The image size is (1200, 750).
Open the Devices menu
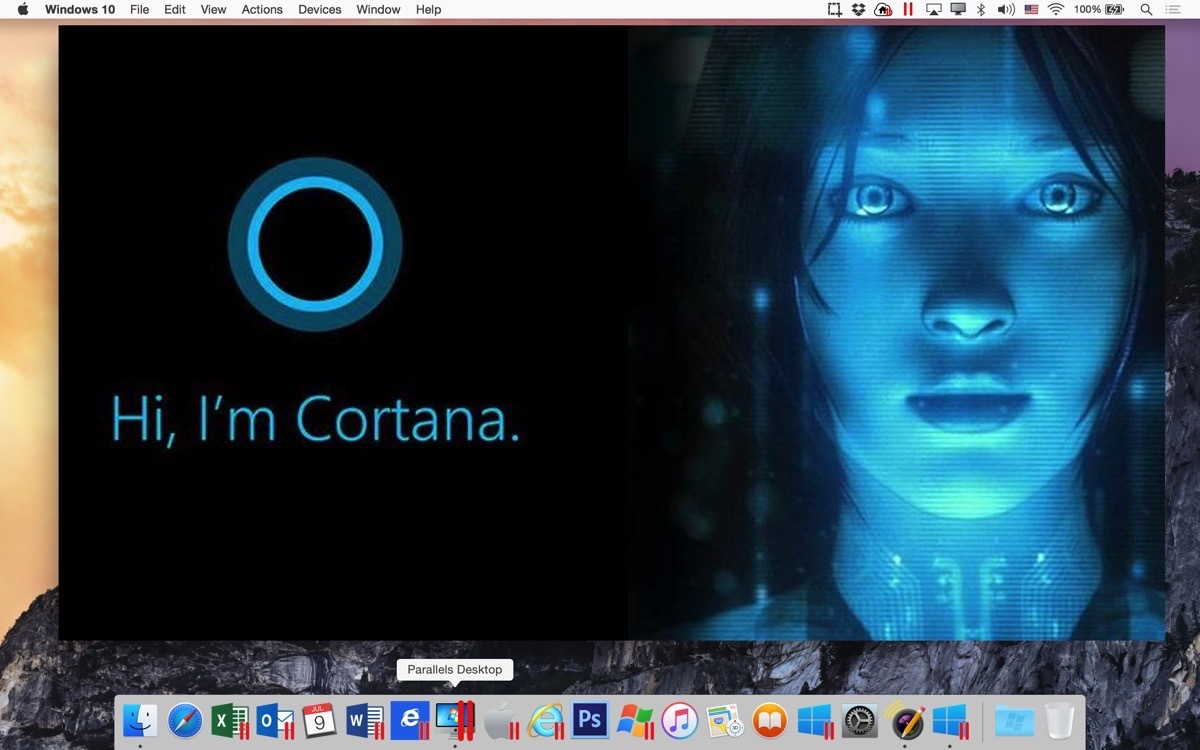click(x=320, y=10)
